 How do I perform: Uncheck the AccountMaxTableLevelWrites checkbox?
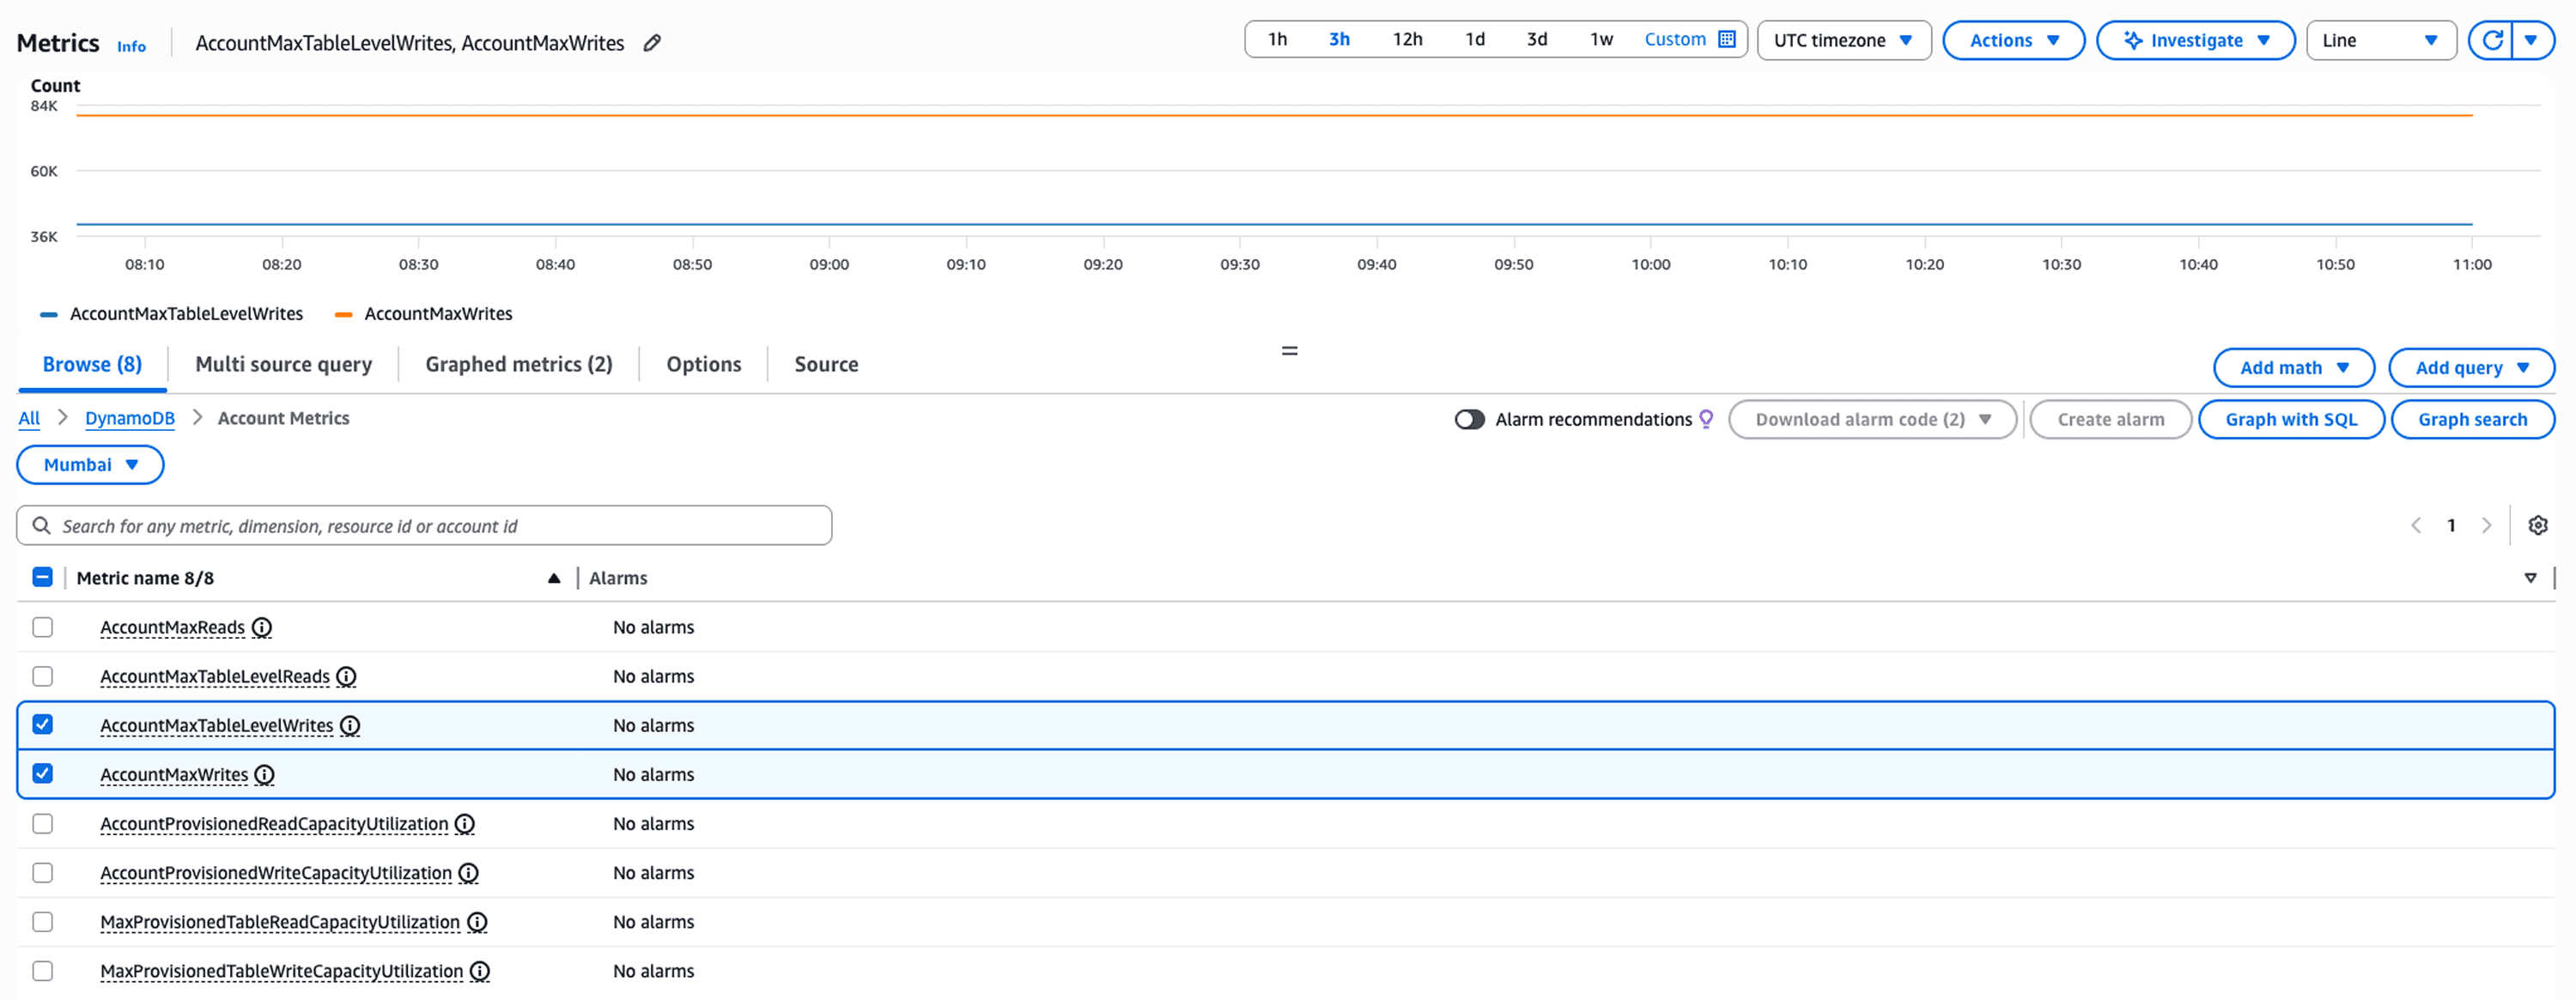[x=42, y=725]
